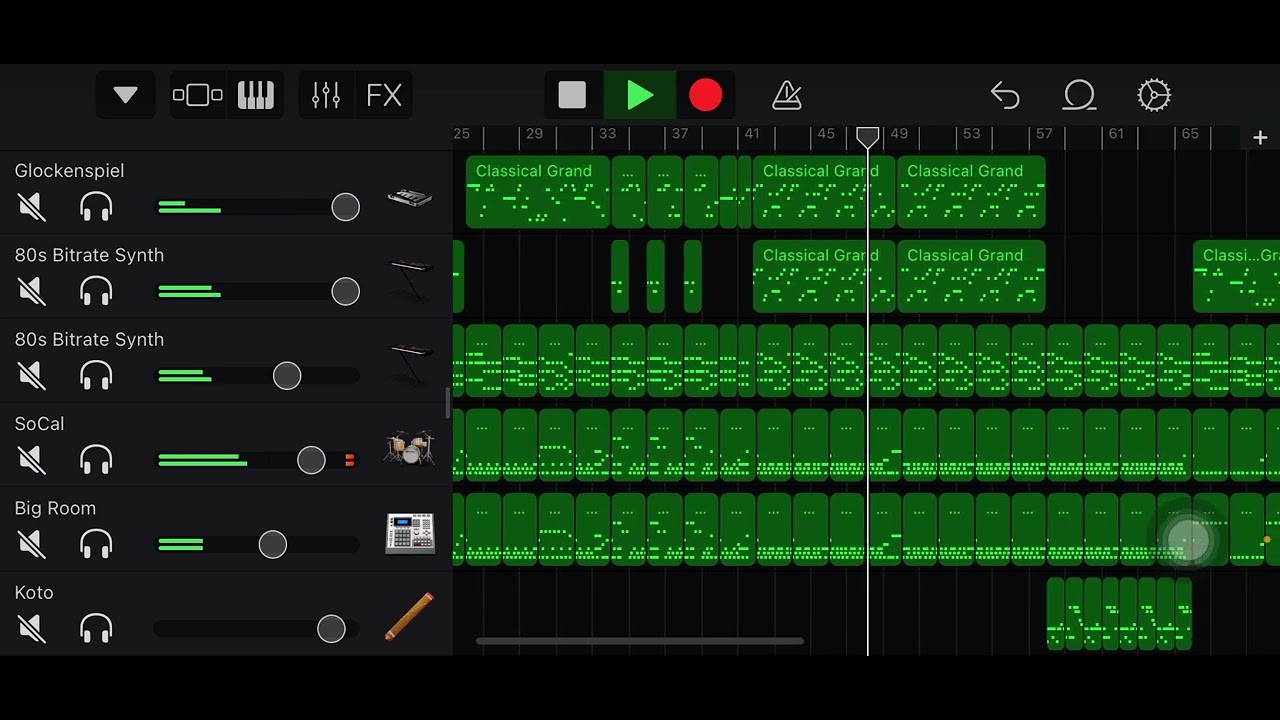This screenshot has width=1280, height=720.
Task: Open the keyboard instrument view
Action: (x=256, y=95)
